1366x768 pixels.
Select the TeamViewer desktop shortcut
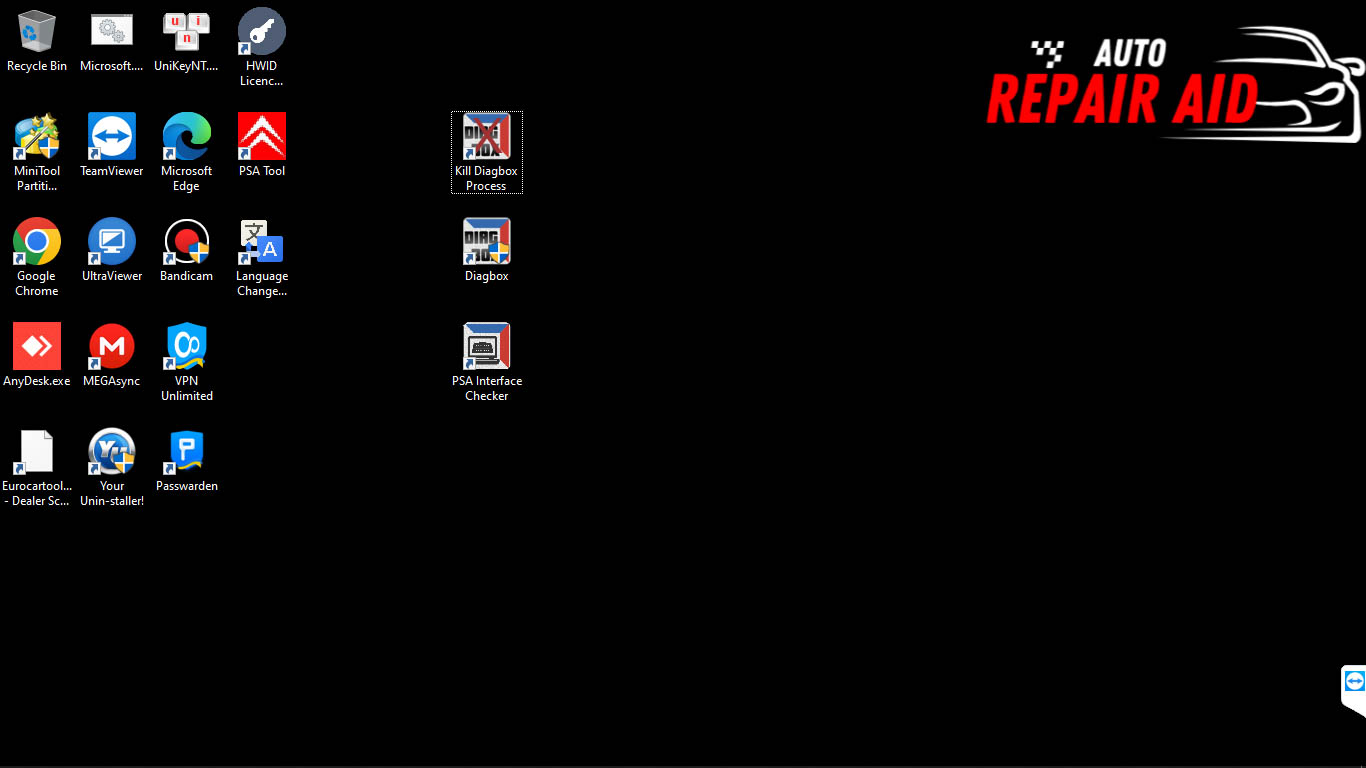[112, 136]
